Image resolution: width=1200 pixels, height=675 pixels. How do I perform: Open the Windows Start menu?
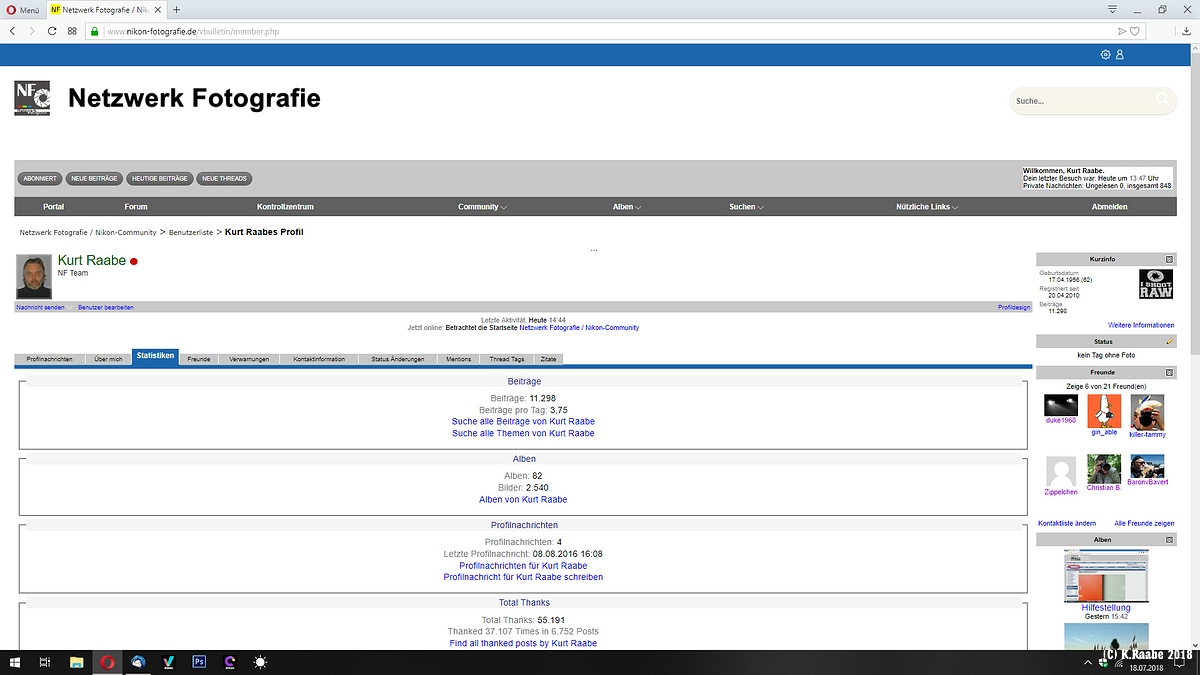point(15,662)
